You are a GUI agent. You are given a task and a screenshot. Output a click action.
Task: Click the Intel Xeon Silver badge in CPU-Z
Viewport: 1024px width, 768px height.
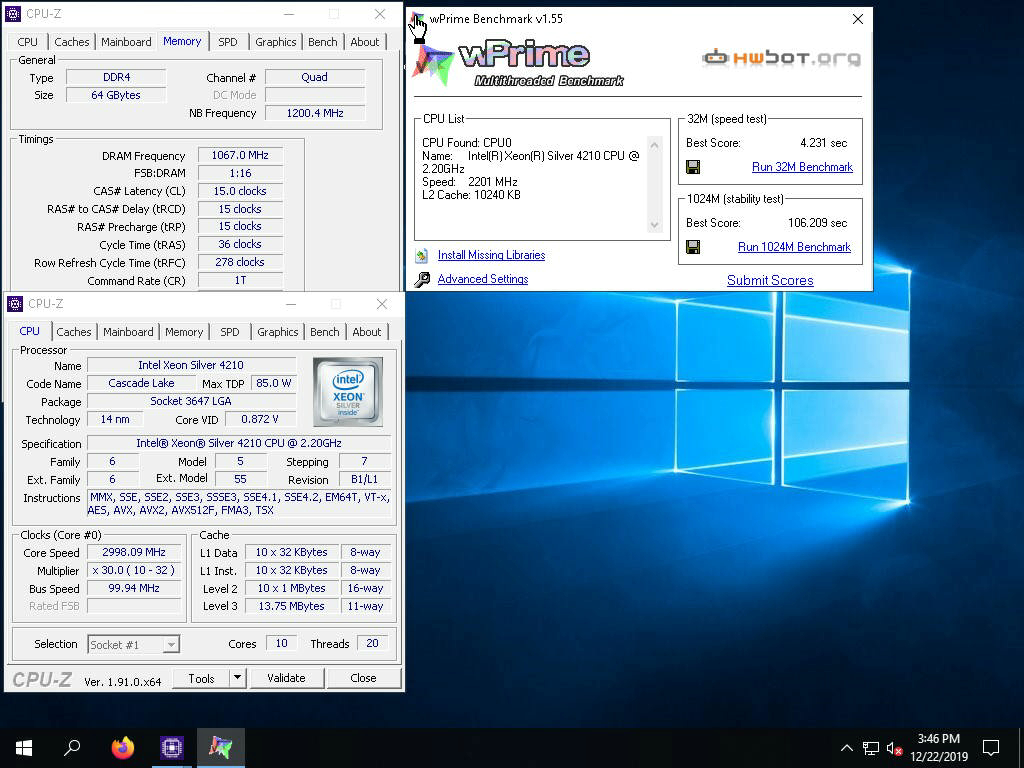coord(348,392)
